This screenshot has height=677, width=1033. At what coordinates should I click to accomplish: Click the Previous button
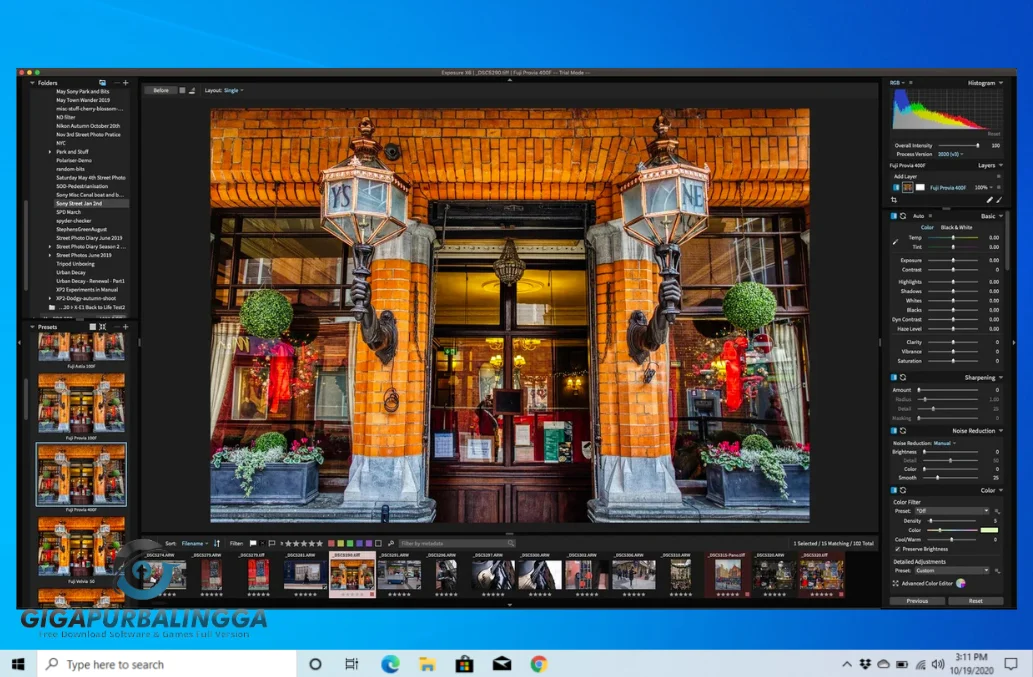coord(917,601)
